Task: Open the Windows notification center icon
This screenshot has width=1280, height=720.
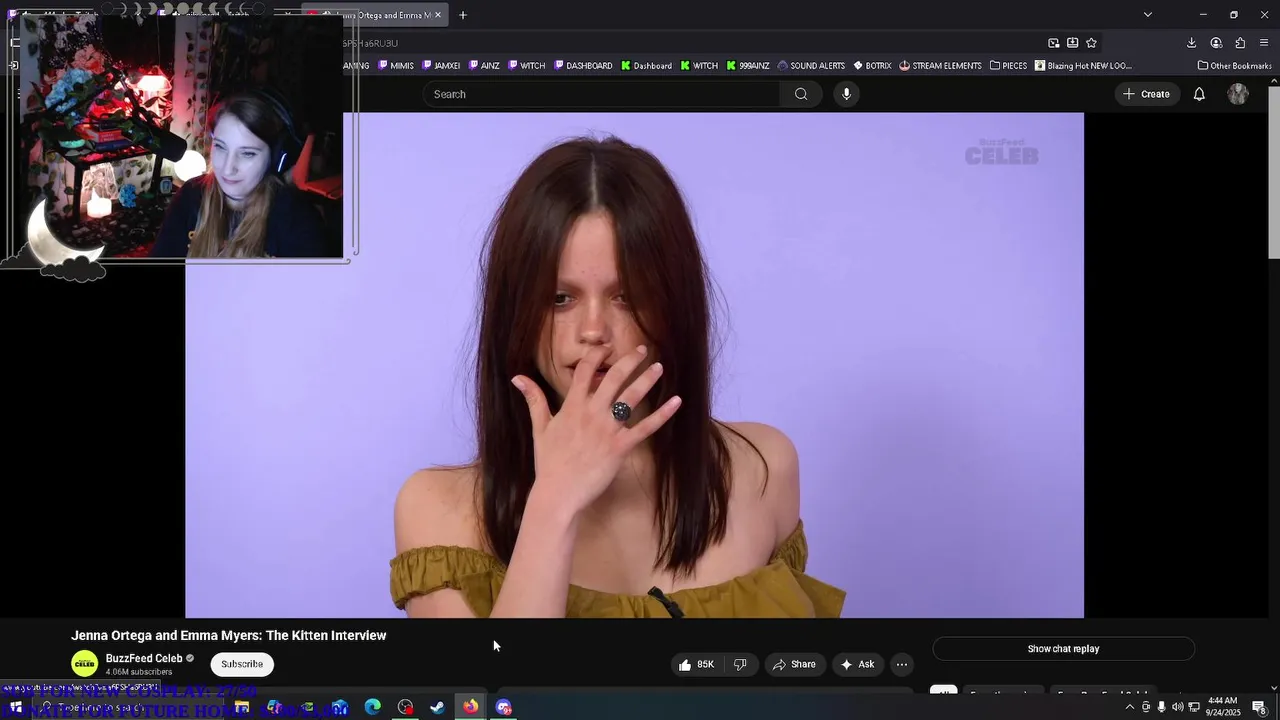Action: tap(1259, 707)
